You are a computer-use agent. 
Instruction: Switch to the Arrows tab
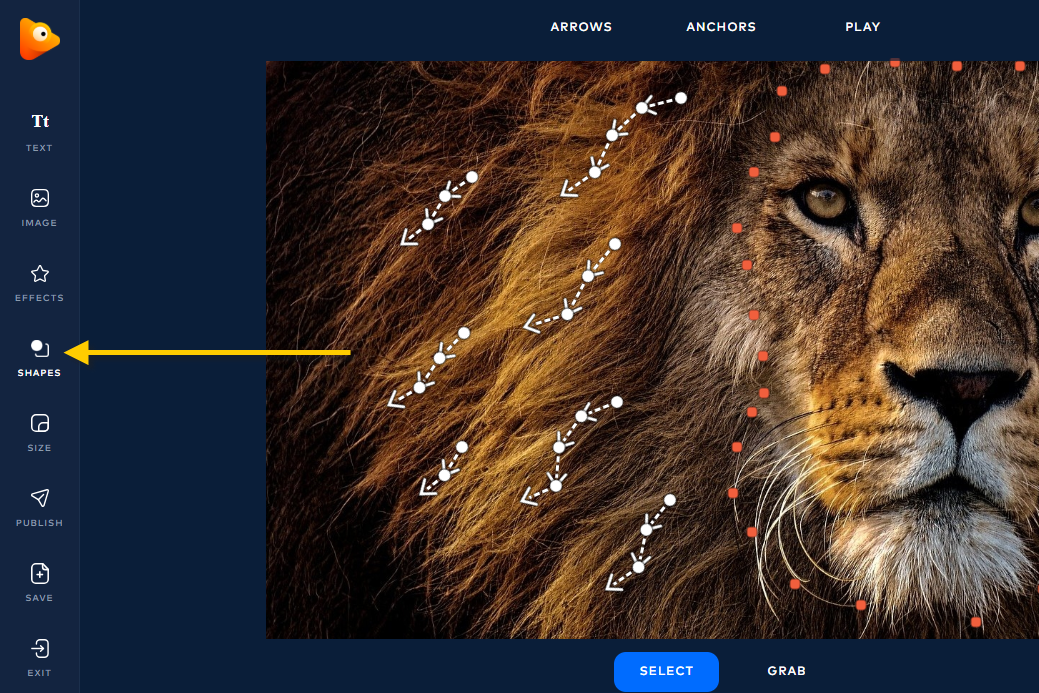pyautogui.click(x=581, y=27)
